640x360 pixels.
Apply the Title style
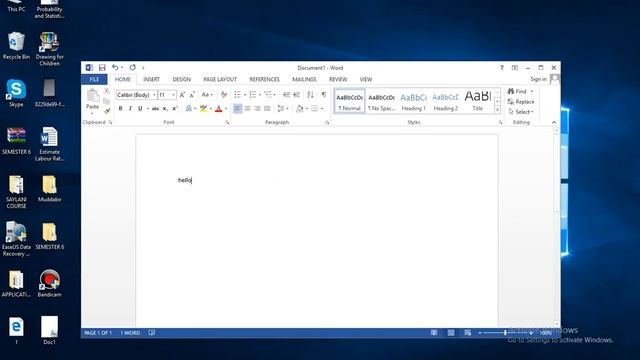(x=478, y=101)
